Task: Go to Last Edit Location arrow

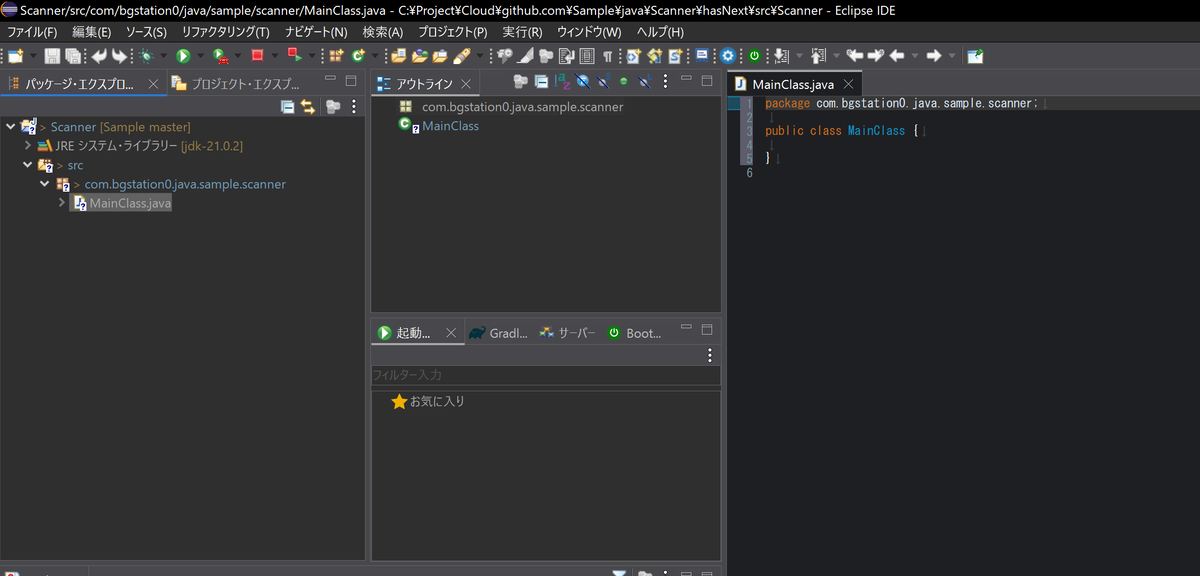Action: click(855, 56)
